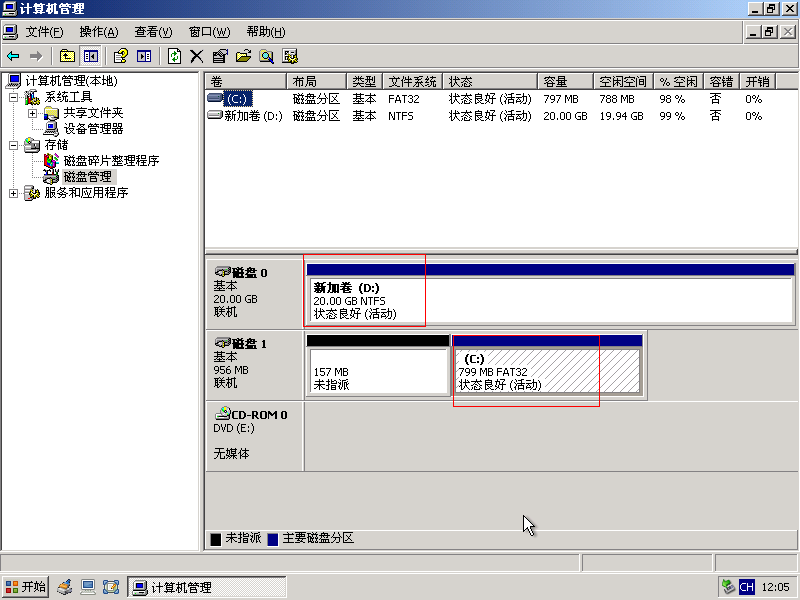Screen dimensions: 800x600
Task: Click the 设备管理器 icon
Action: click(51, 129)
